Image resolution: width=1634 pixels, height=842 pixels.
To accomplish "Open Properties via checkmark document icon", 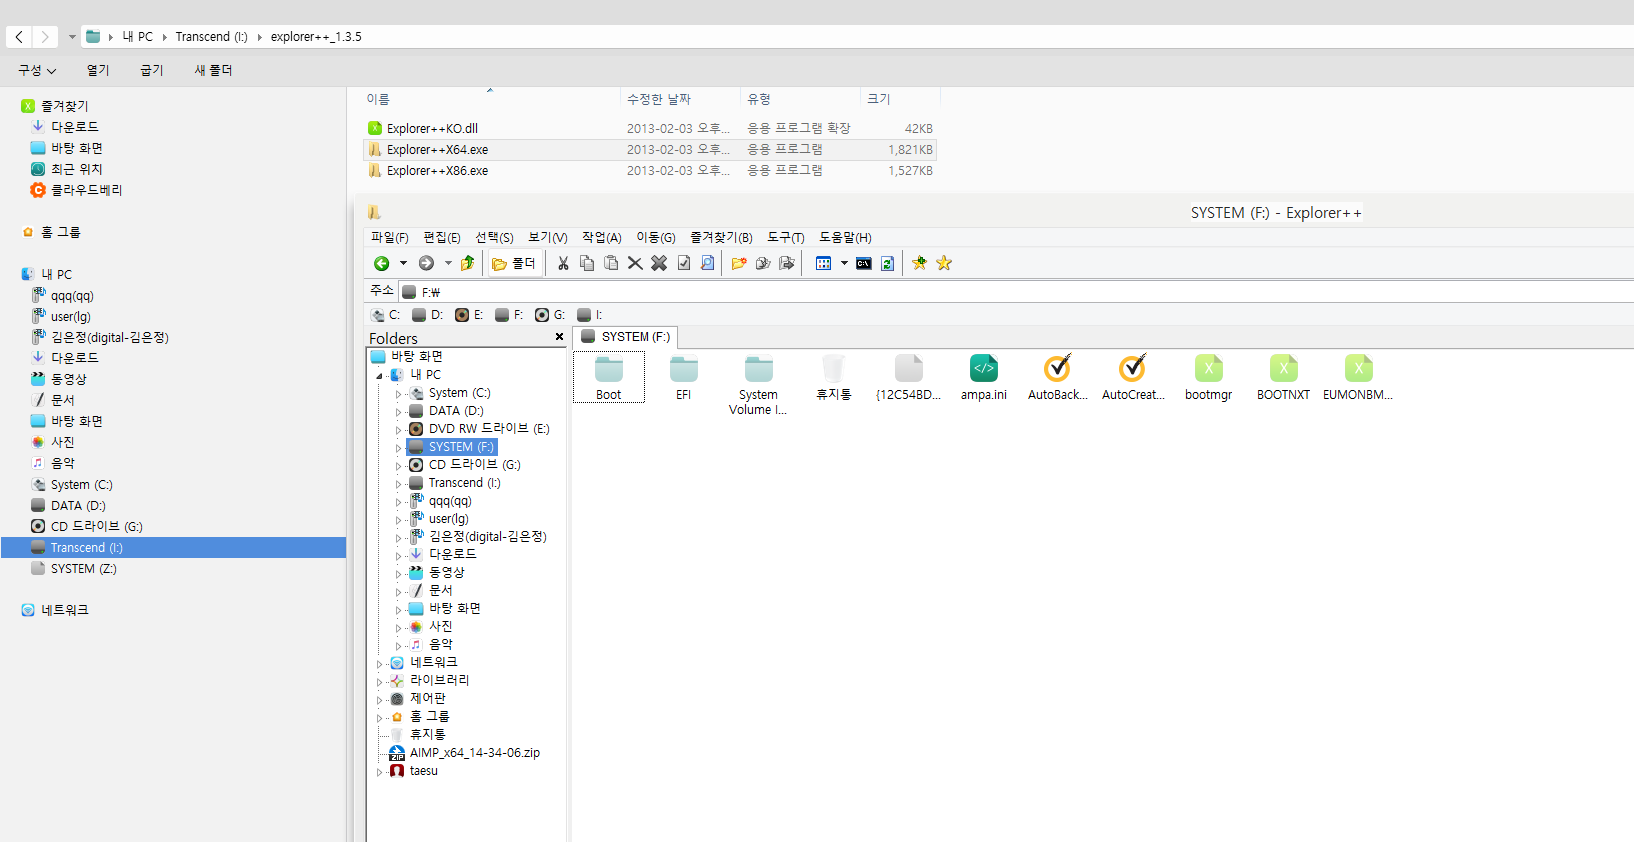I will (x=684, y=263).
